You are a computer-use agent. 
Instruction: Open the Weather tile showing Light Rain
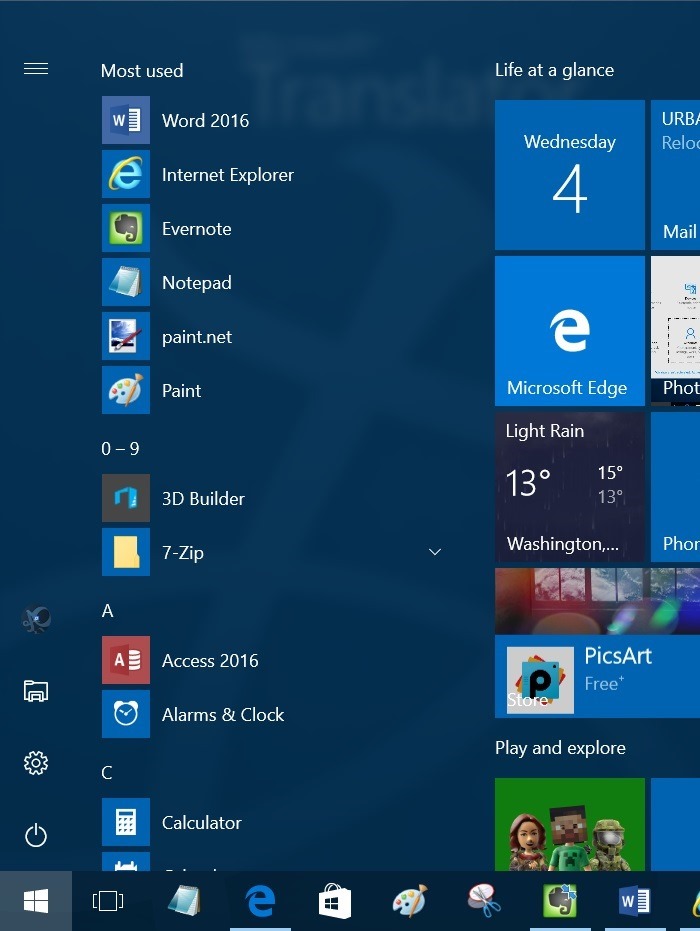[570, 487]
